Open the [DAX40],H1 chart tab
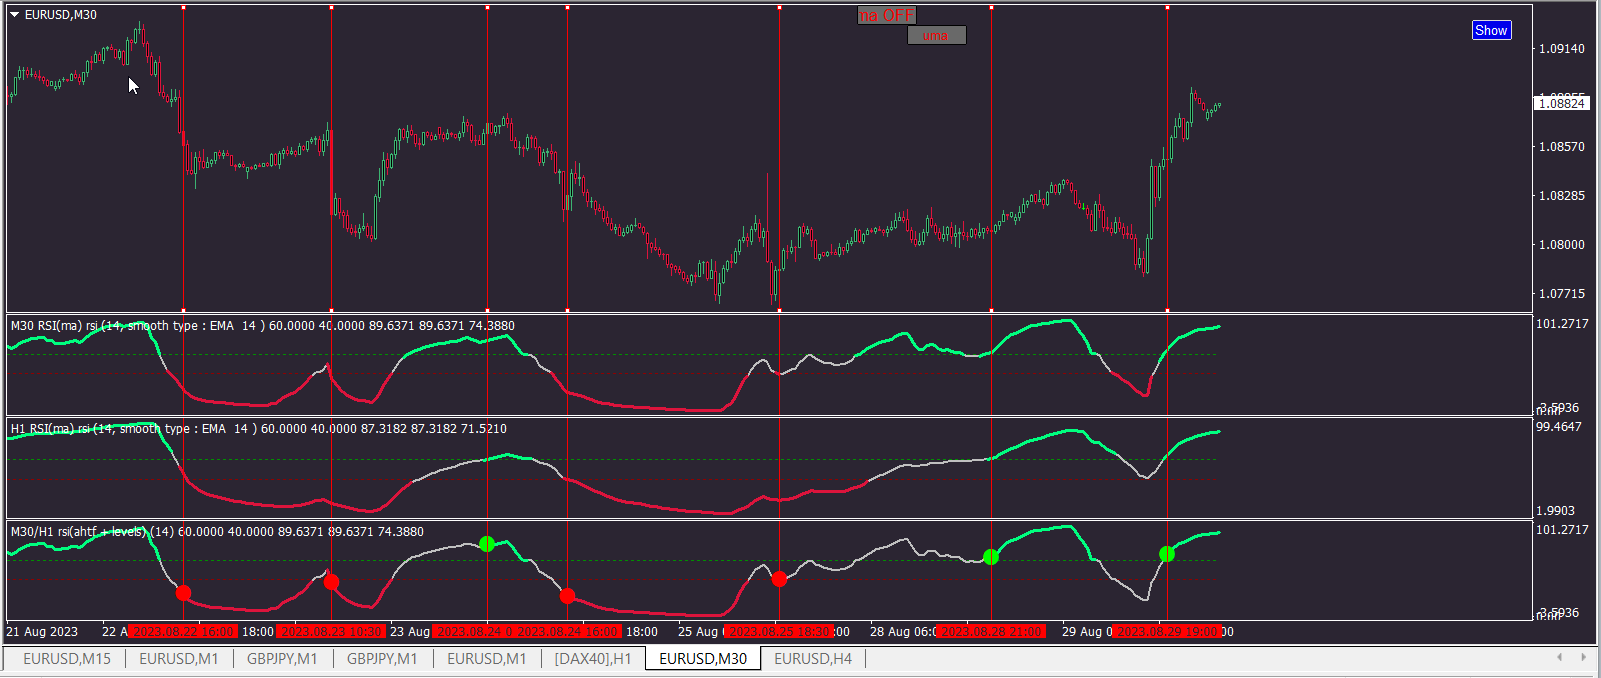The width and height of the screenshot is (1601, 678). click(593, 658)
